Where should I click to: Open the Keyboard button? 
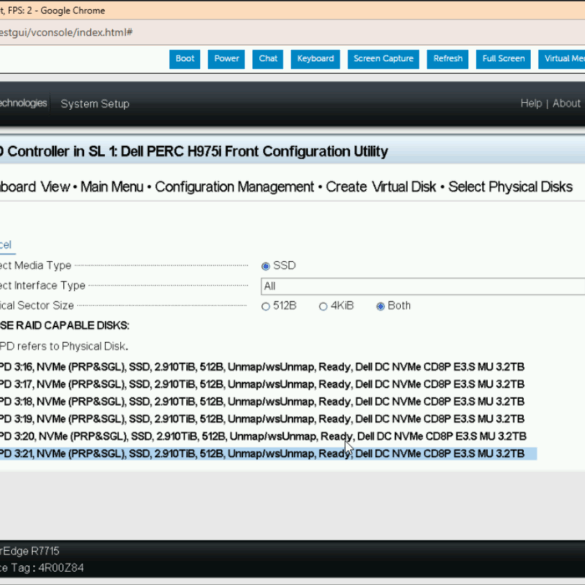pyautogui.click(x=315, y=59)
